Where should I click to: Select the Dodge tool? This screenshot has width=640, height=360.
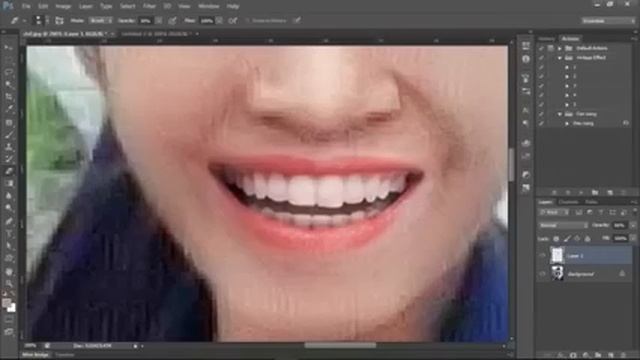[x=9, y=208]
